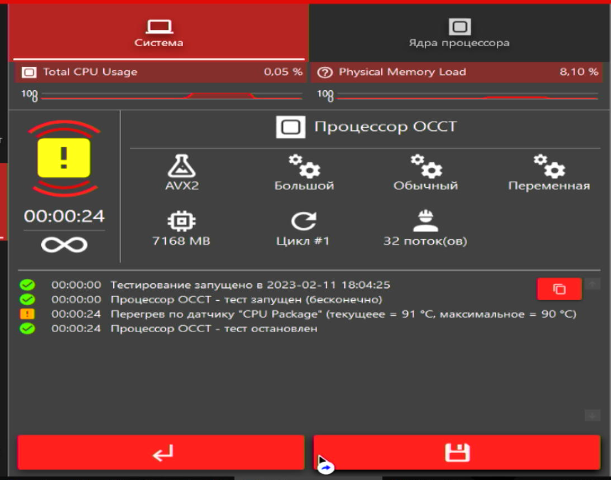Click the Процессор OCCT title text

click(385, 127)
